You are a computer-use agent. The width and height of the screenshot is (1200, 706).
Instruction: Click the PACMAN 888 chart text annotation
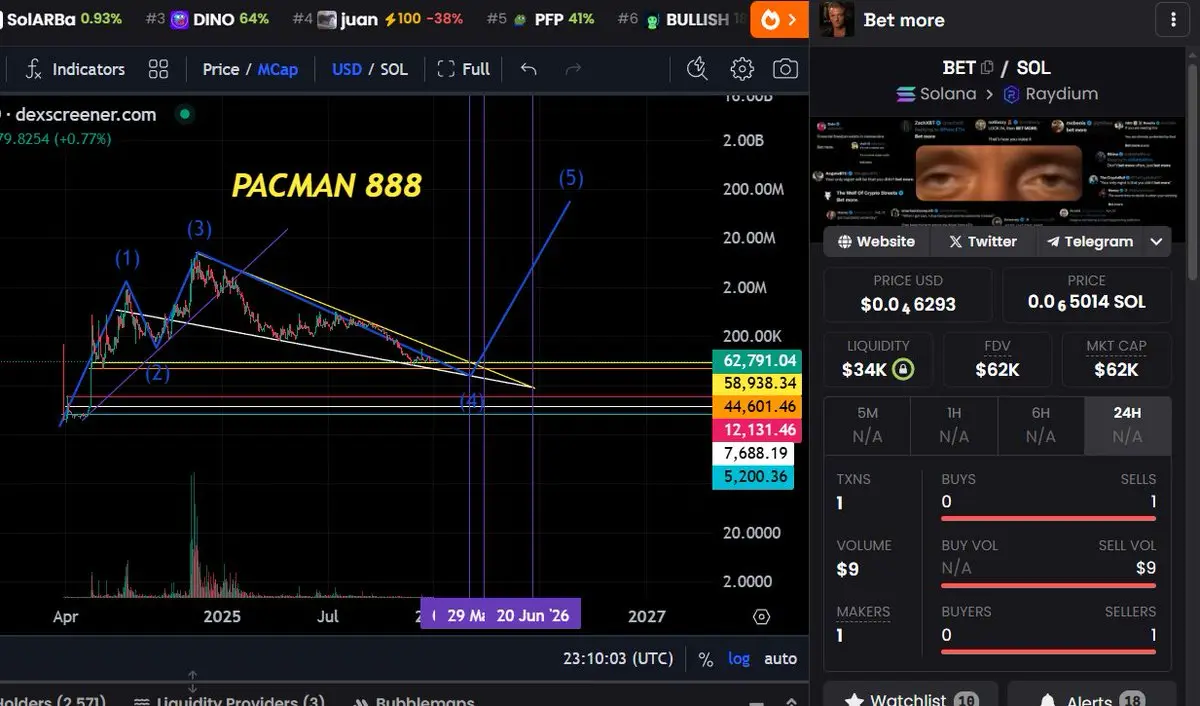327,186
